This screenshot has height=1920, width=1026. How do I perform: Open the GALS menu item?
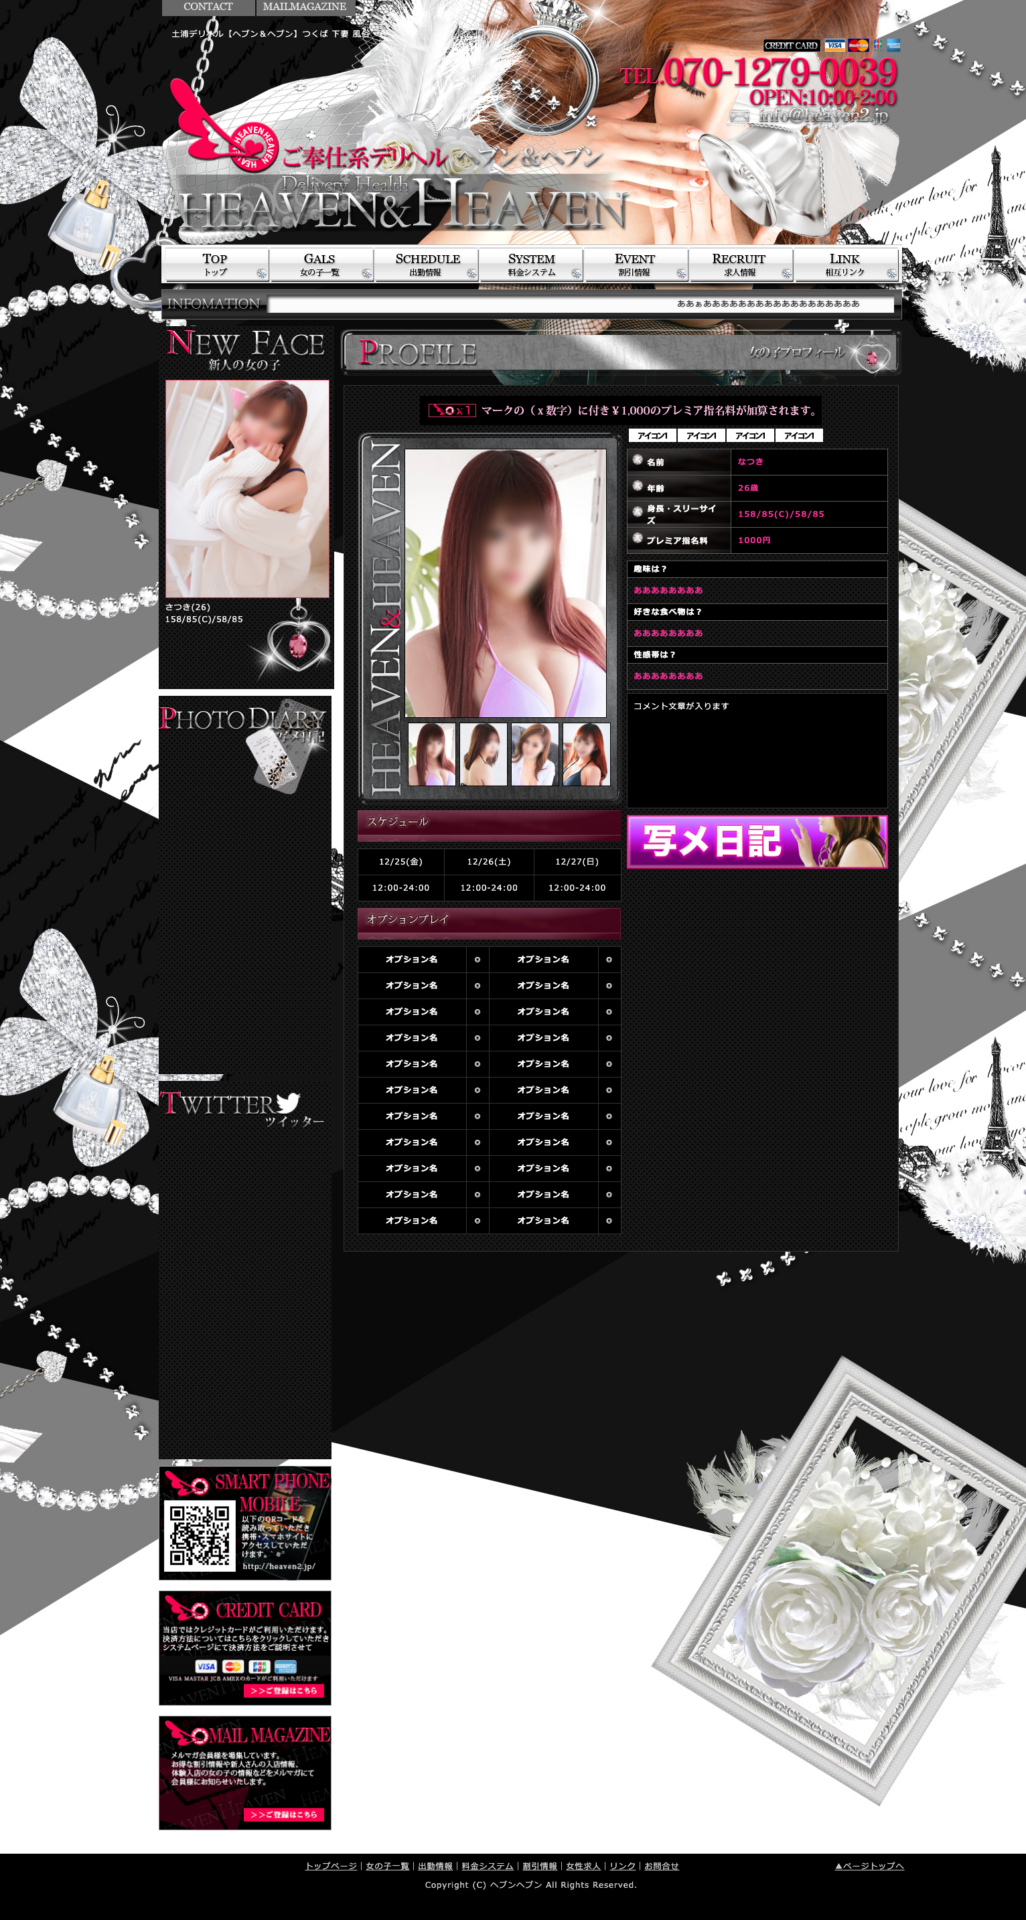(320, 265)
